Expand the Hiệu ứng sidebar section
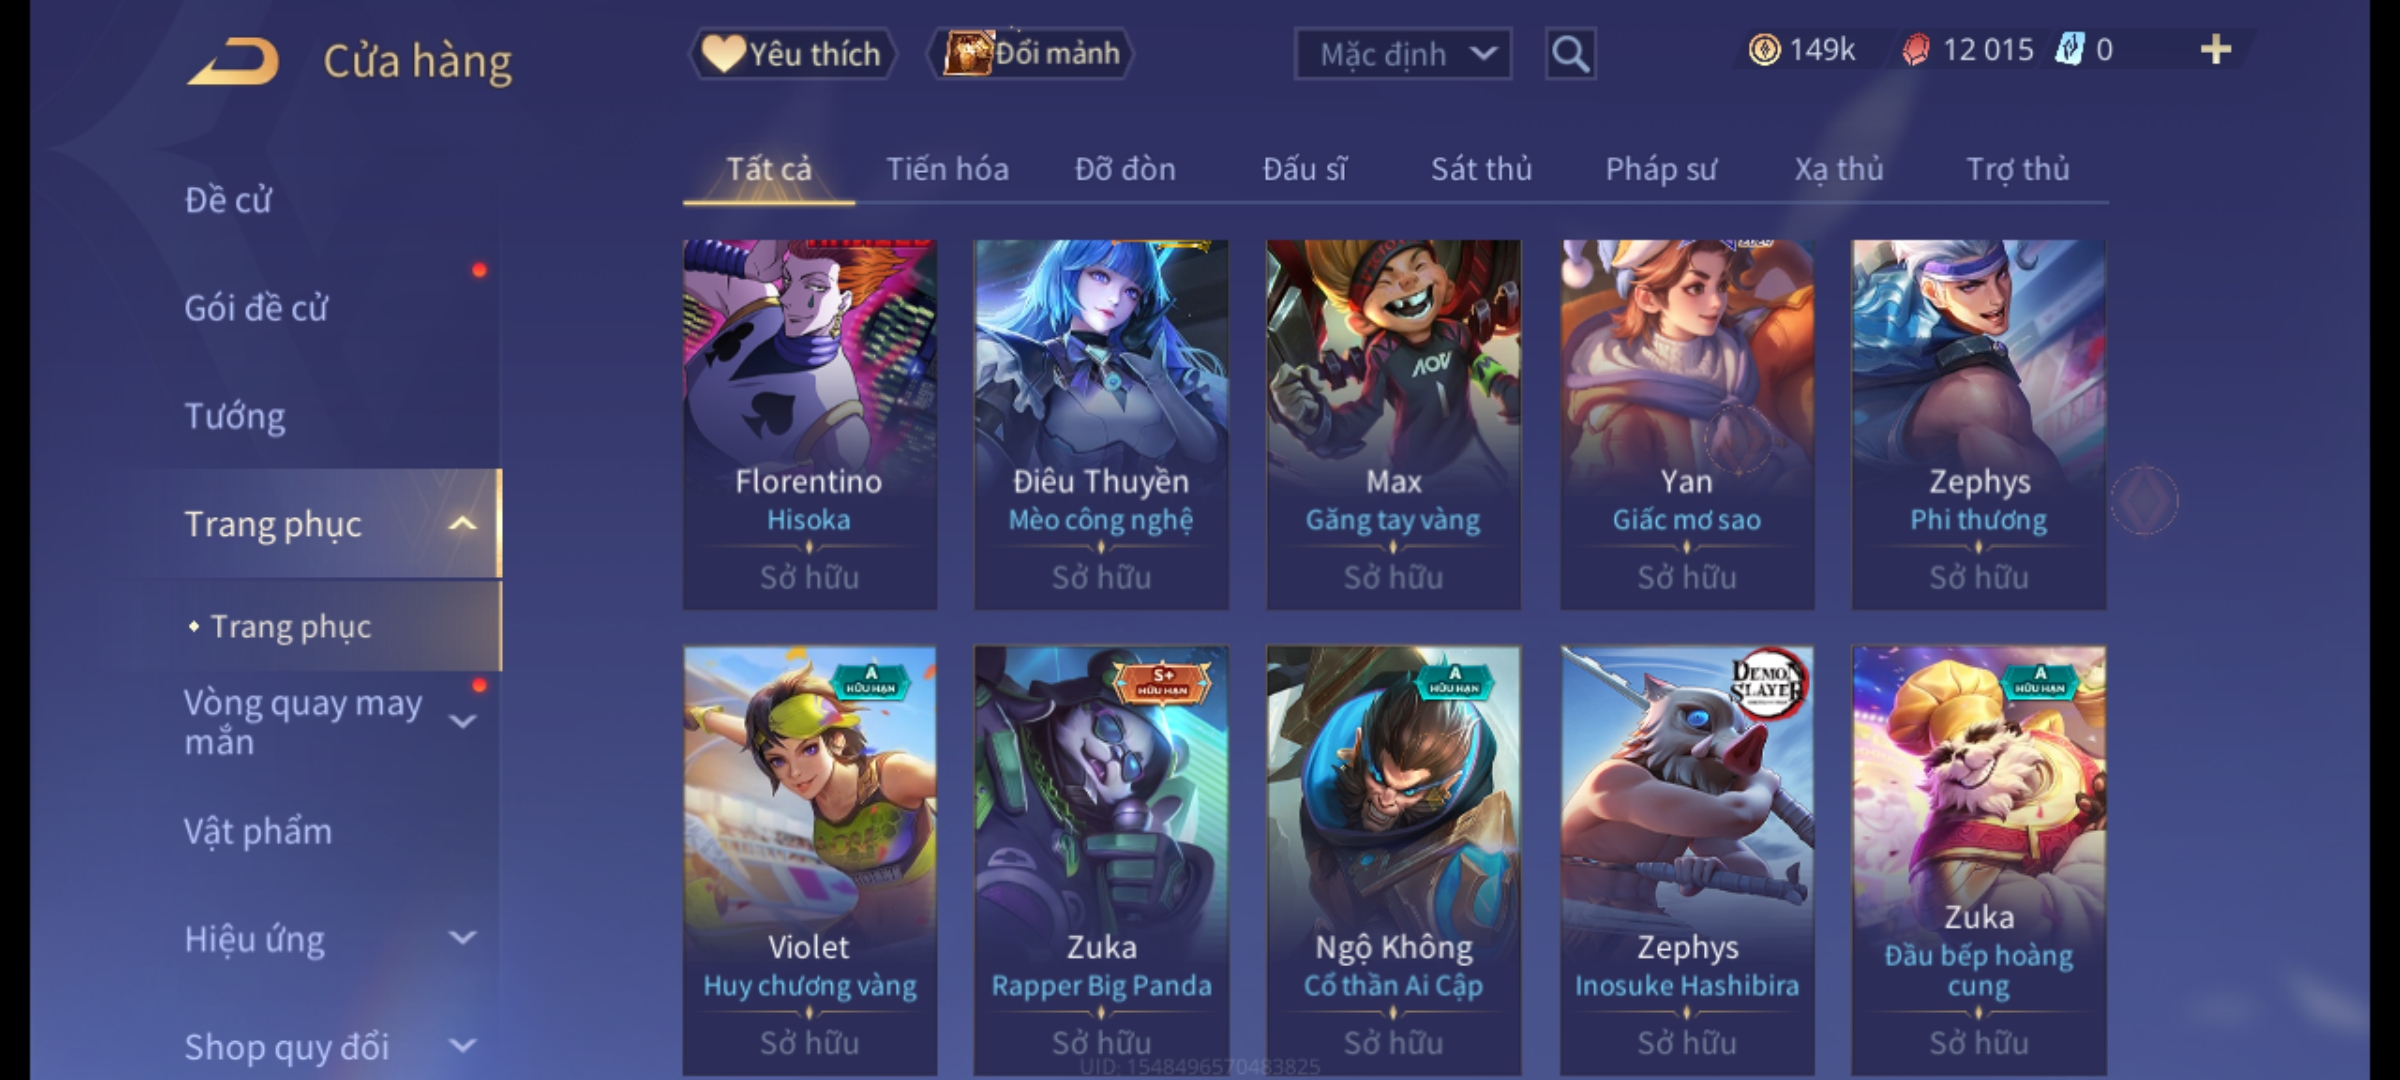 click(x=462, y=938)
